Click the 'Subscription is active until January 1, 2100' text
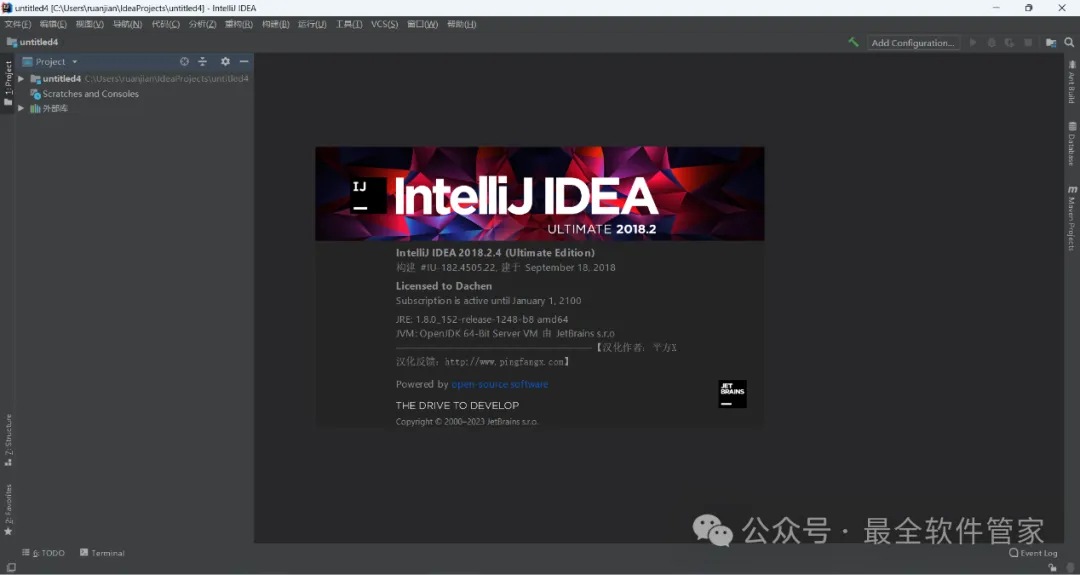 (x=488, y=301)
